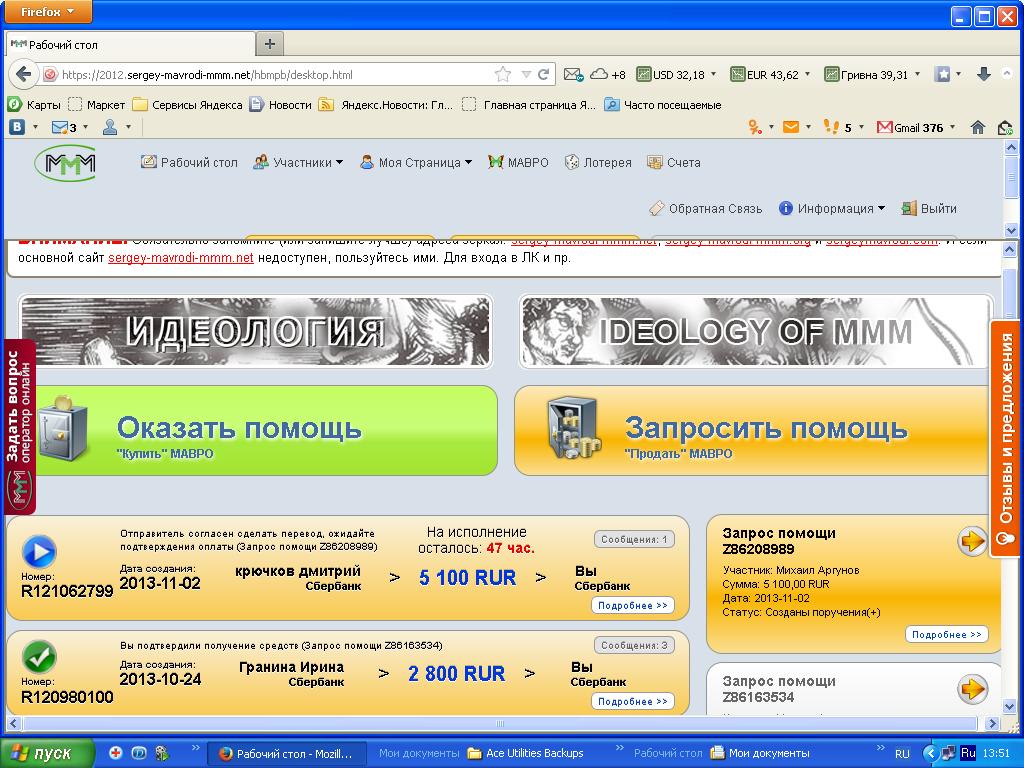Open IDEOLOGY OF MMM banner
The width and height of the screenshot is (1024, 768).
(x=756, y=332)
